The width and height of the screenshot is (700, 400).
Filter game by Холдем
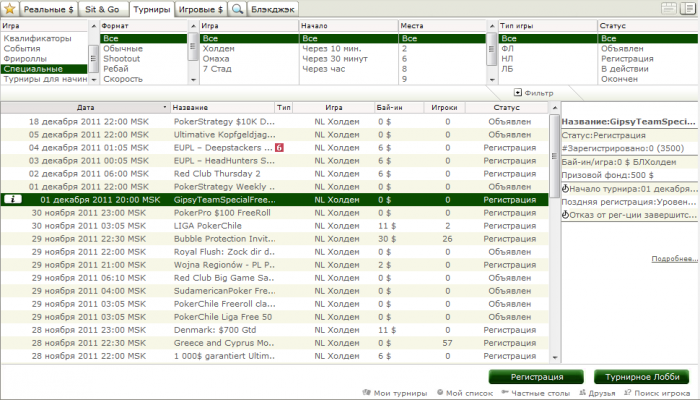pyautogui.click(x=218, y=49)
